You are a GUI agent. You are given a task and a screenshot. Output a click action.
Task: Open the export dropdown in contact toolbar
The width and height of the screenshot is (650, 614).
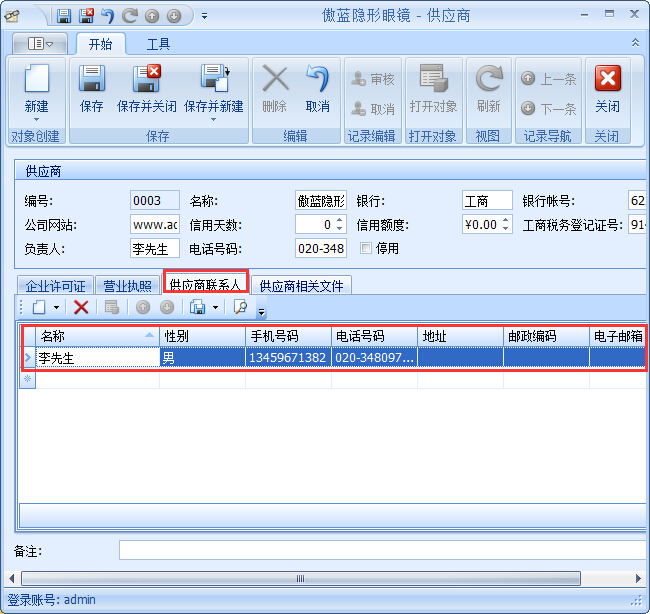click(x=215, y=308)
